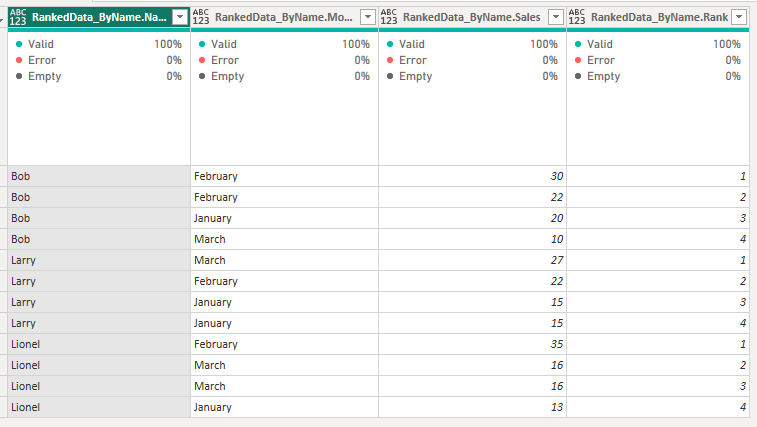
Task: Open the Sales column filter dropdown
Action: (x=555, y=17)
